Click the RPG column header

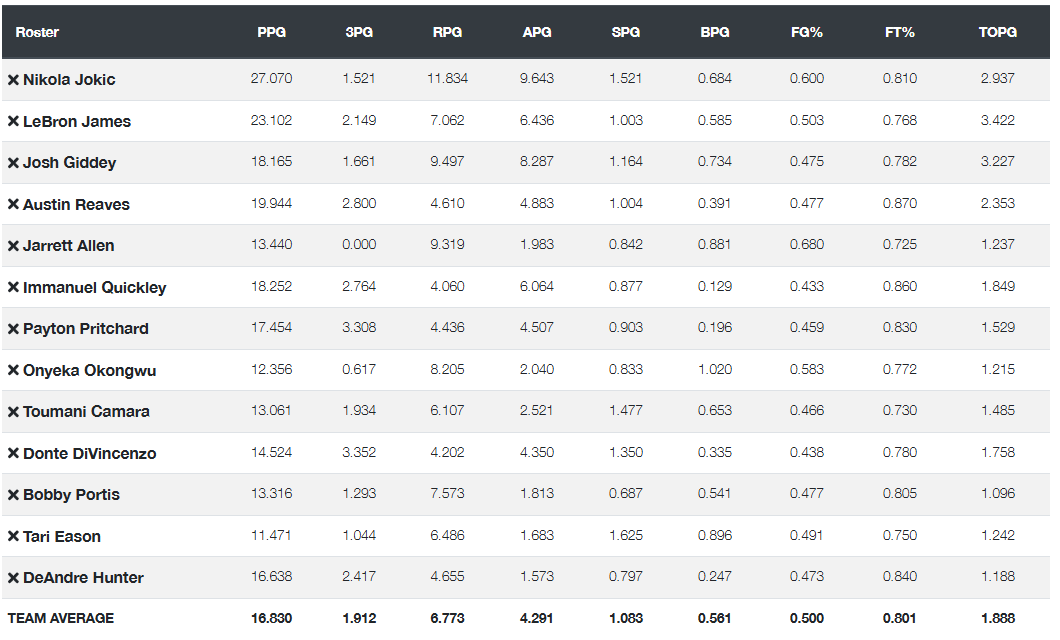click(x=447, y=32)
